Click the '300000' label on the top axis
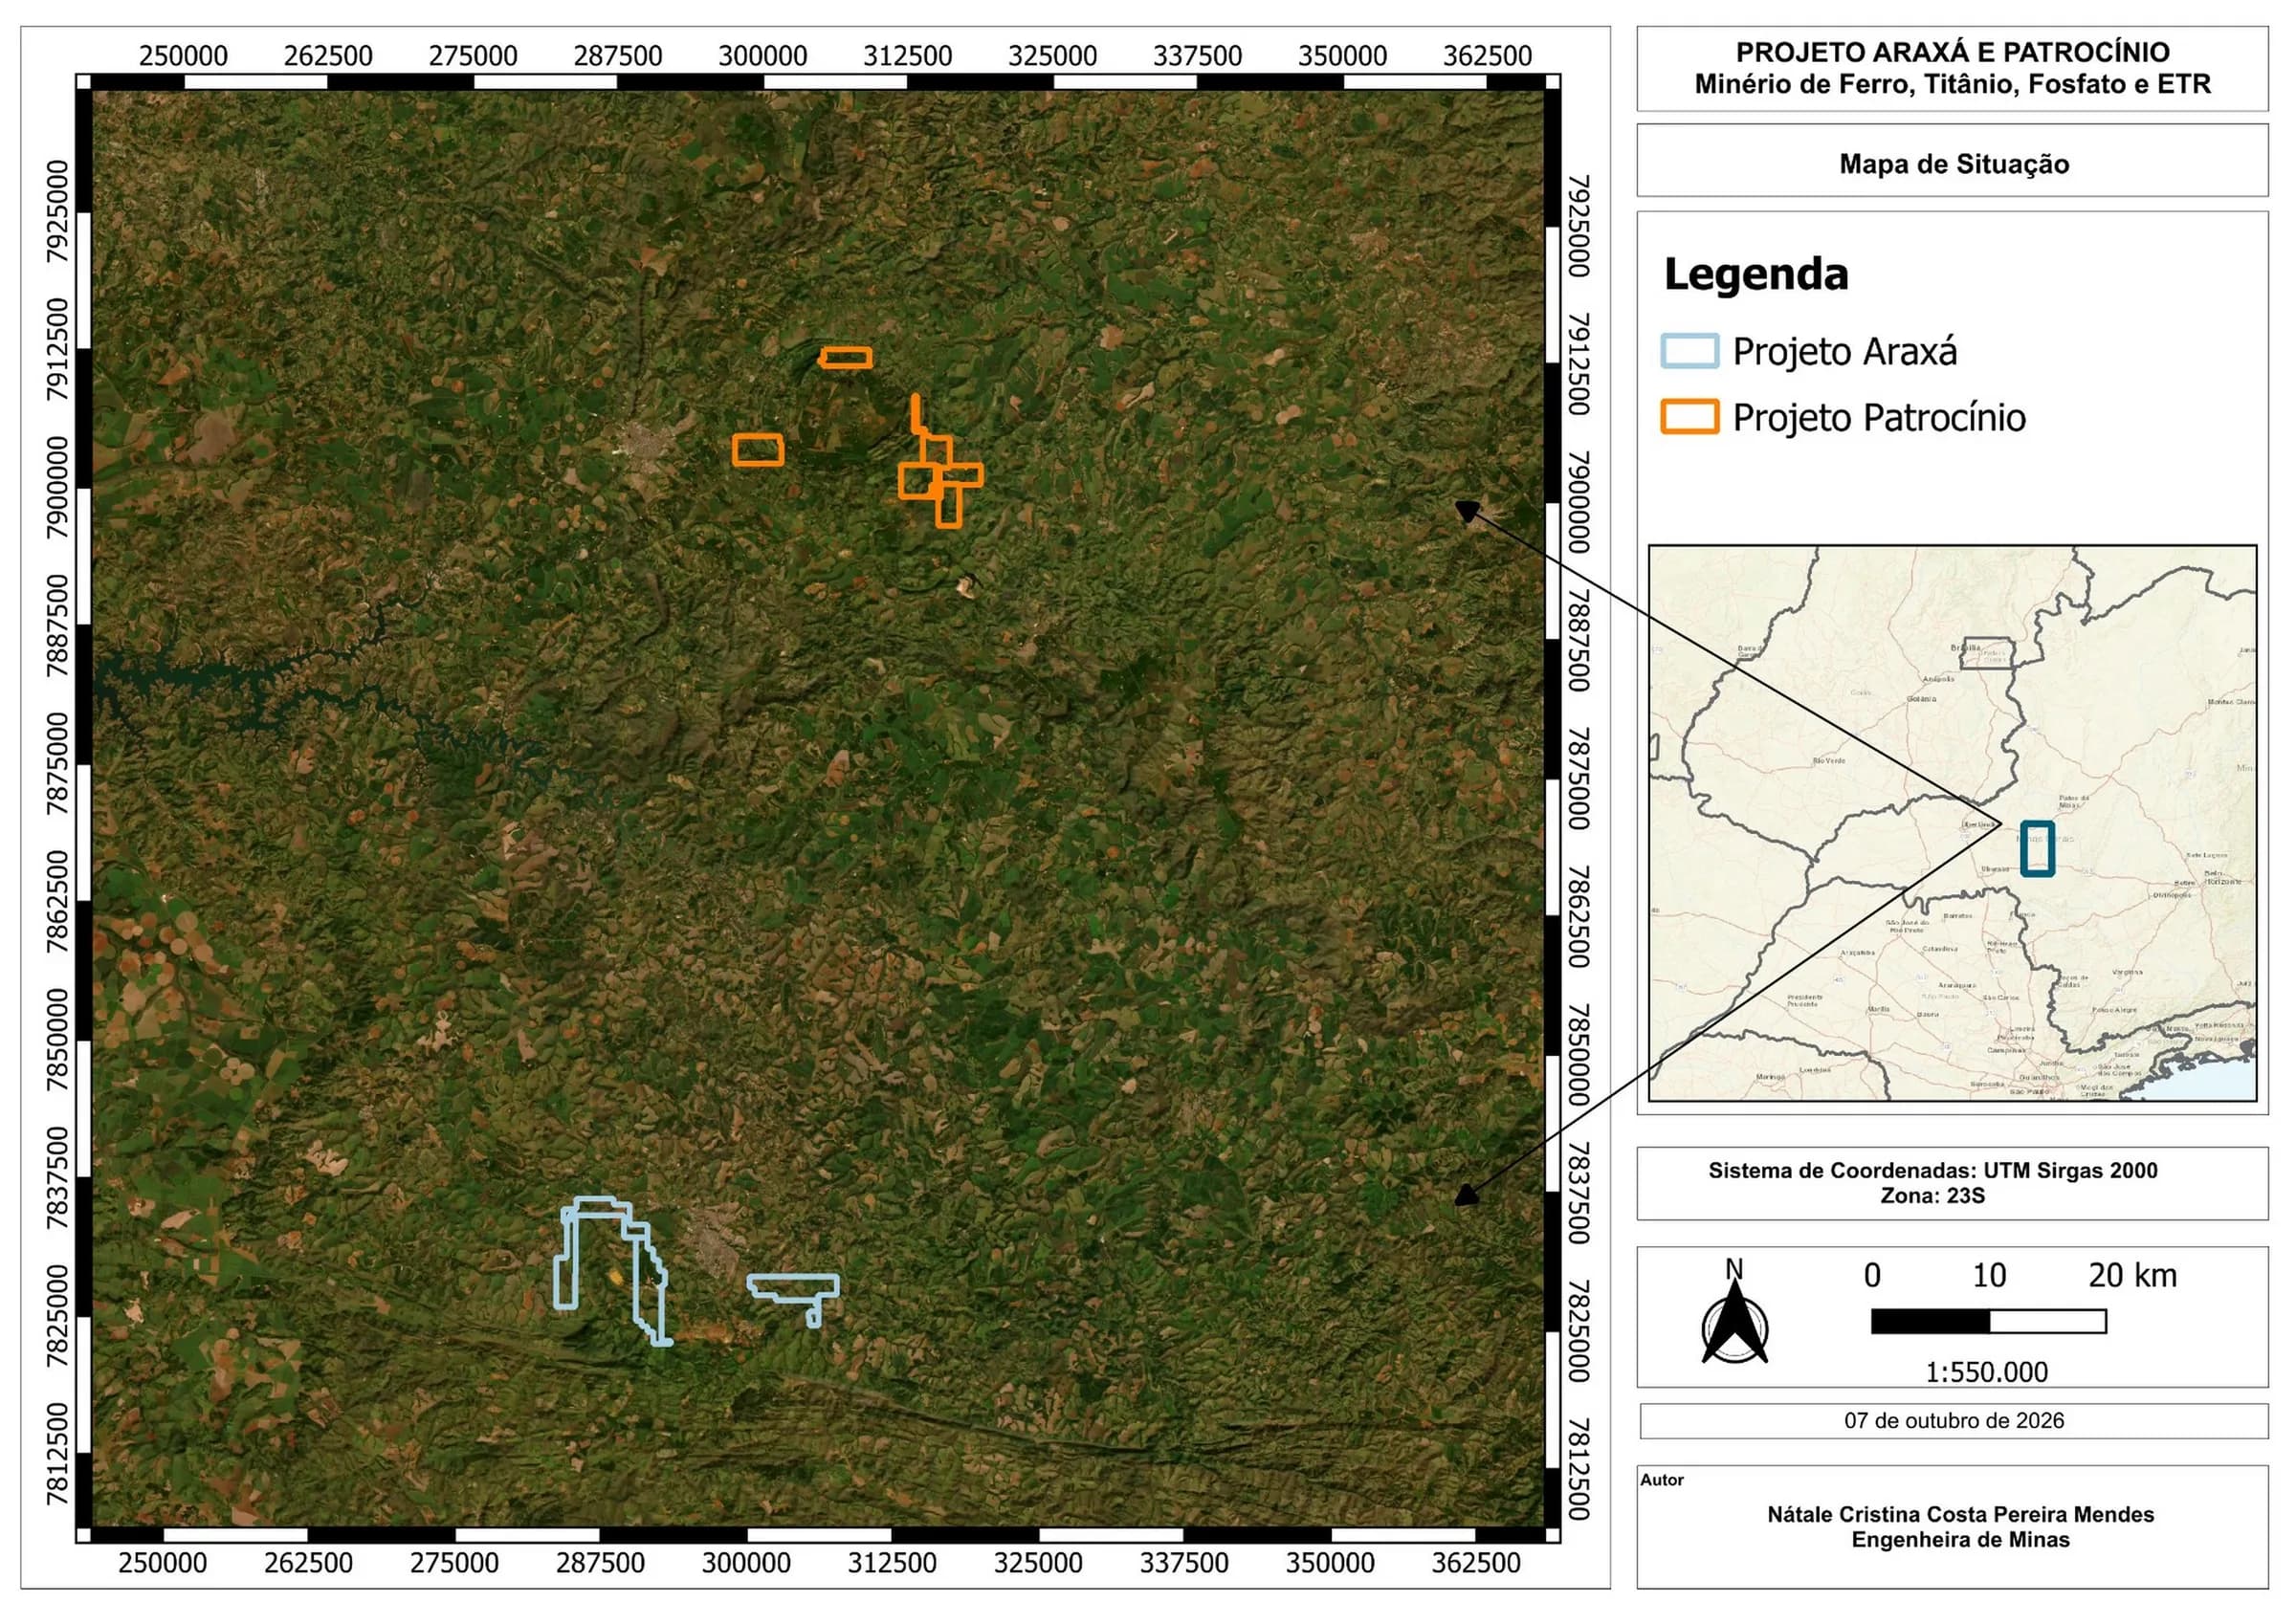The image size is (2296, 1623). (x=762, y=55)
